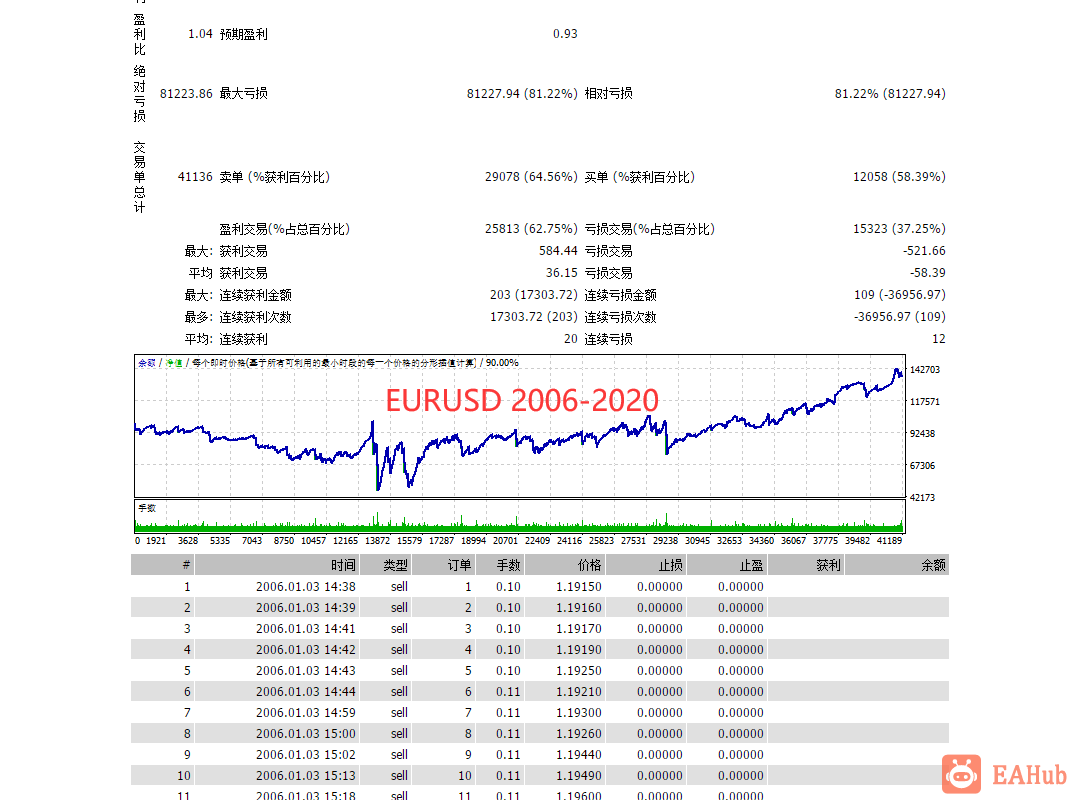This screenshot has width=1081, height=800.
Task: Select price cell 1.19210
Action: click(x=578, y=692)
